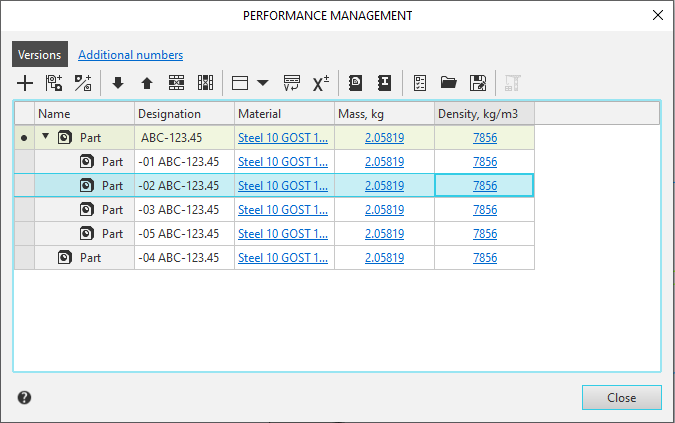Click the text wrap toolbar icon
Image resolution: width=675 pixels, height=423 pixels.
[x=292, y=84]
